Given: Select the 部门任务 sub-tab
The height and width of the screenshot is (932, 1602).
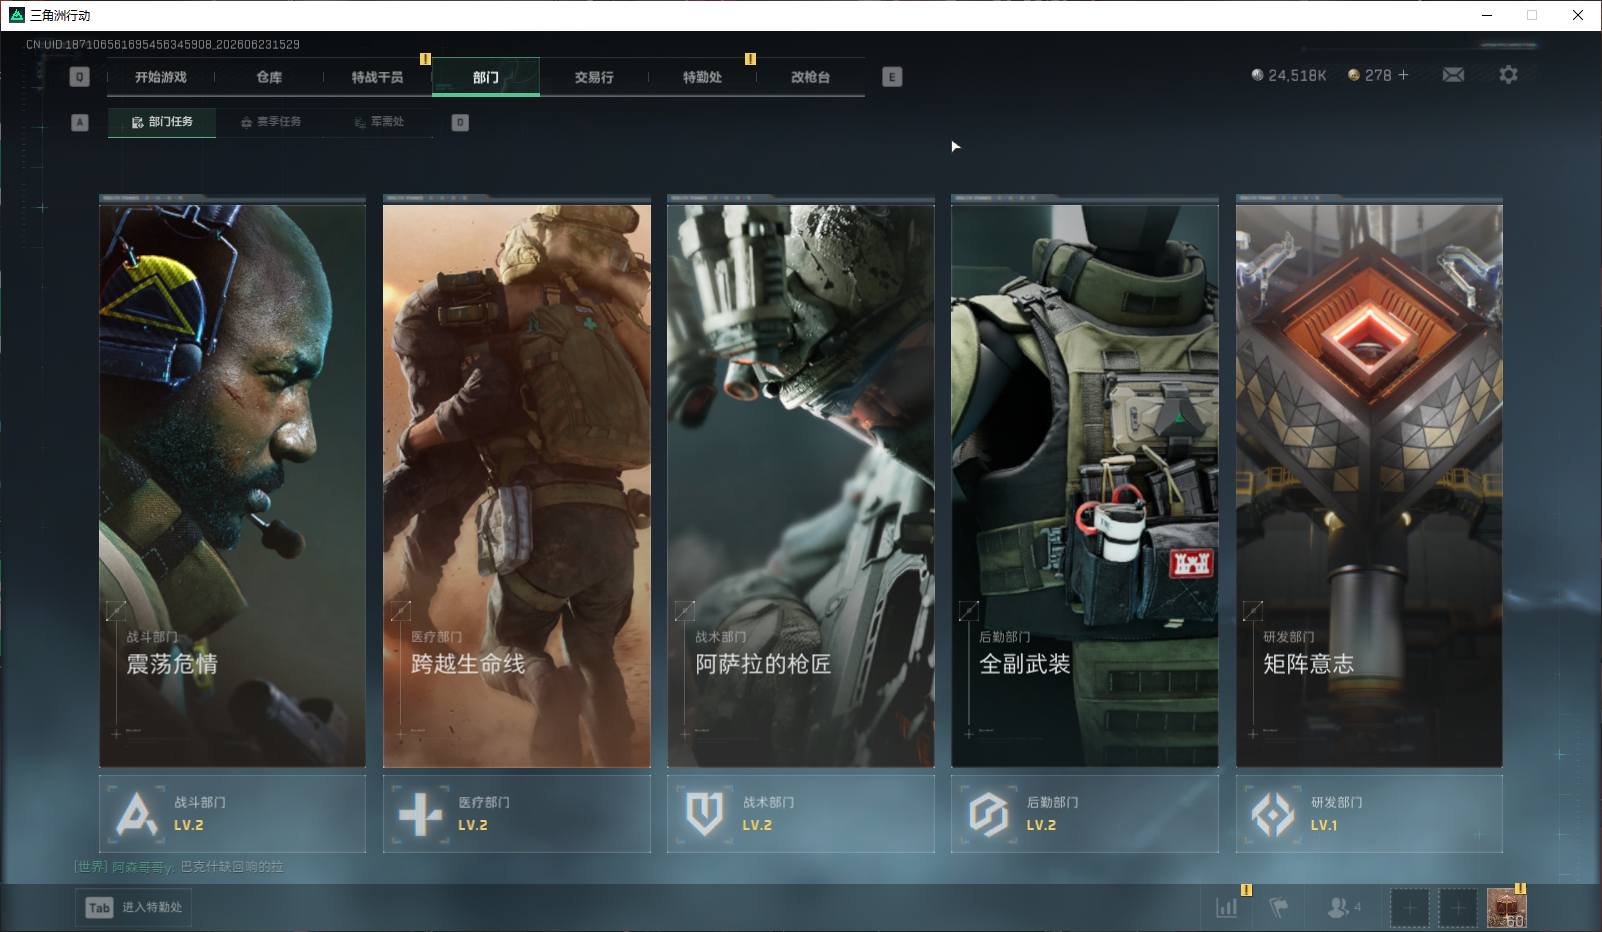Looking at the screenshot, I should pos(162,122).
